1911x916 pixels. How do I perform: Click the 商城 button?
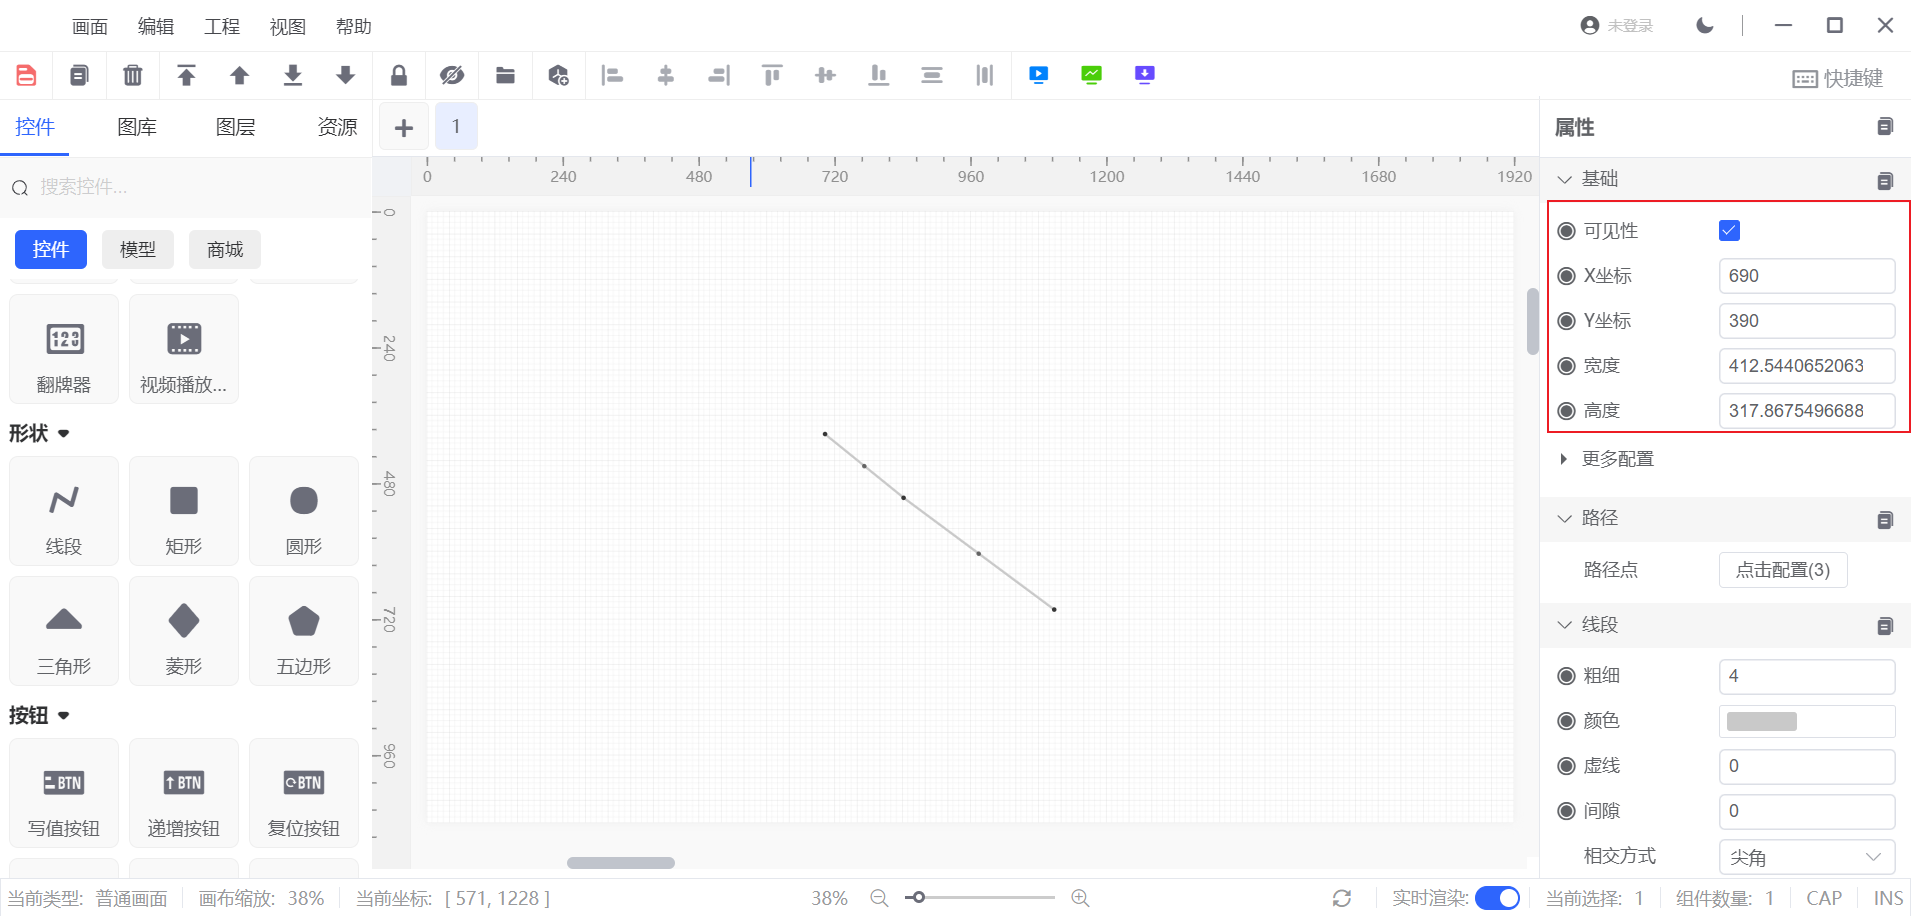225,249
